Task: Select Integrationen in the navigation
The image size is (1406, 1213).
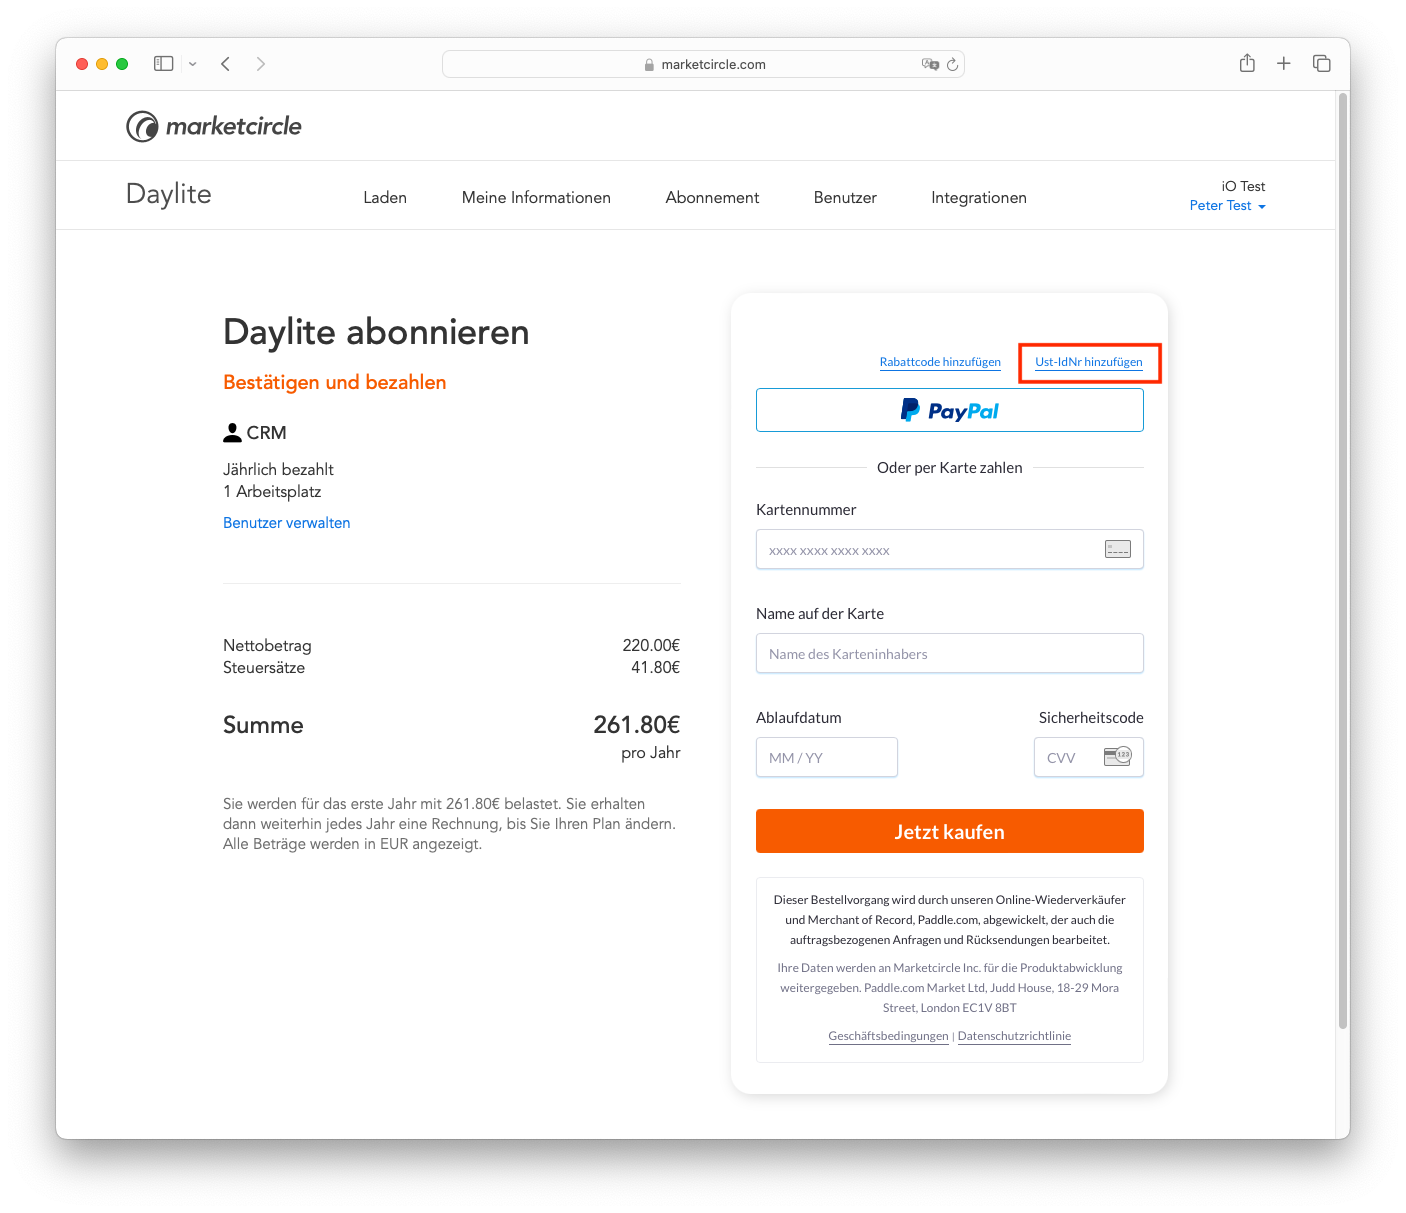Action: pos(979,198)
